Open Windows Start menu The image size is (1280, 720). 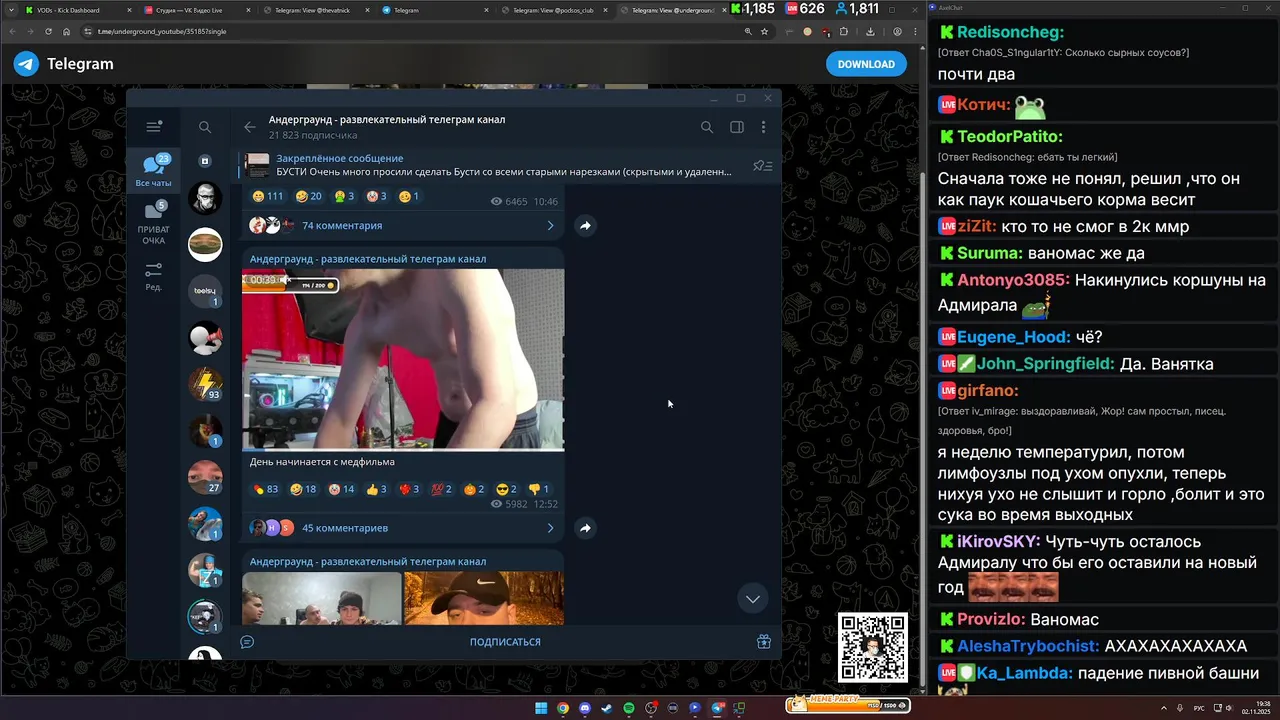click(x=541, y=708)
